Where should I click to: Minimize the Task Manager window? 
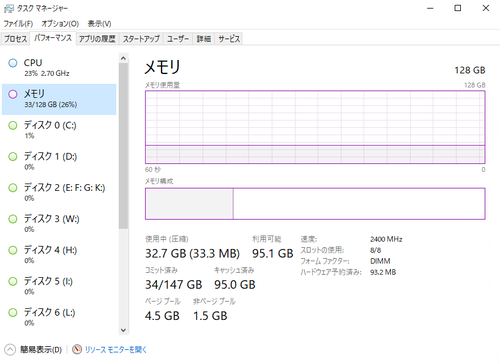pyautogui.click(x=430, y=8)
